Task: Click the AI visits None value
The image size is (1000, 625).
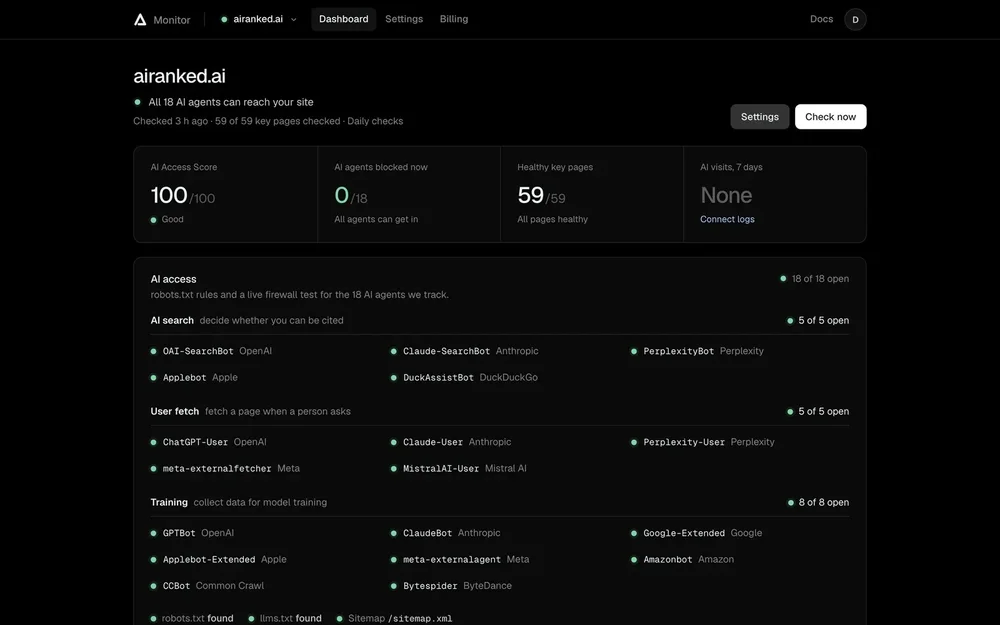Action: (x=726, y=195)
